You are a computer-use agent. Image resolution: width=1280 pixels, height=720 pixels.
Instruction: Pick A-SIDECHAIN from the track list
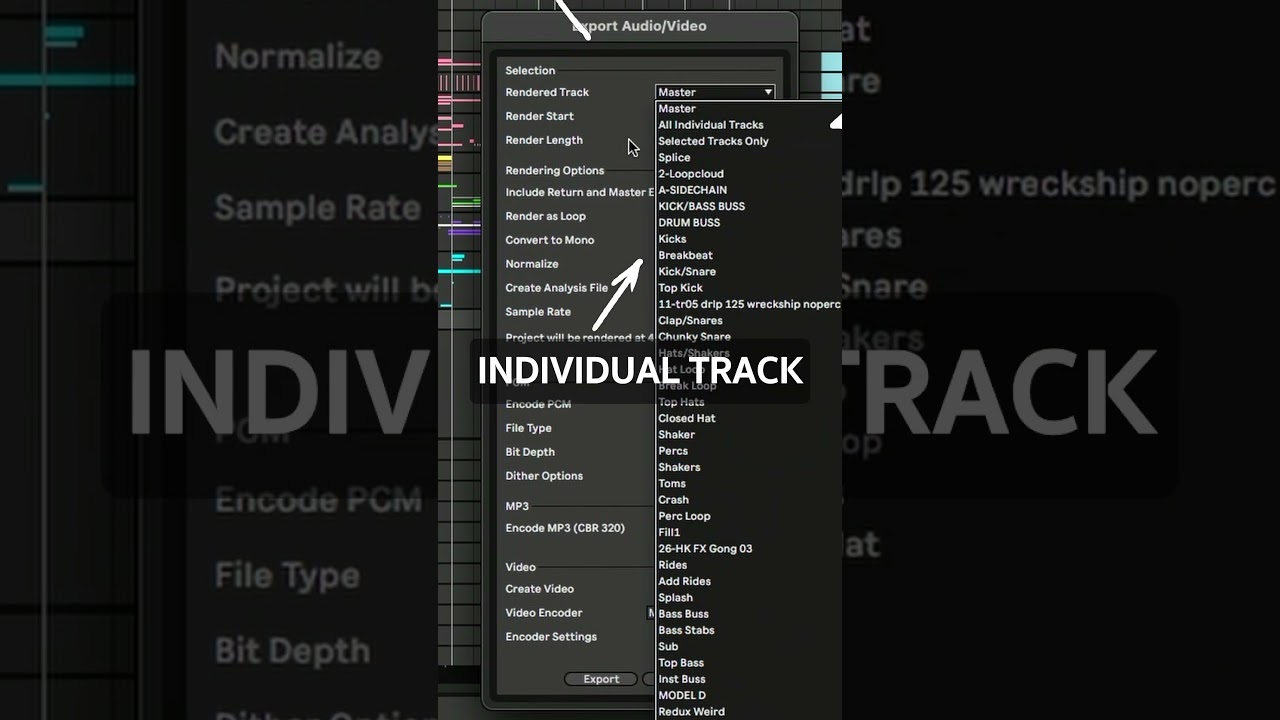coord(692,190)
